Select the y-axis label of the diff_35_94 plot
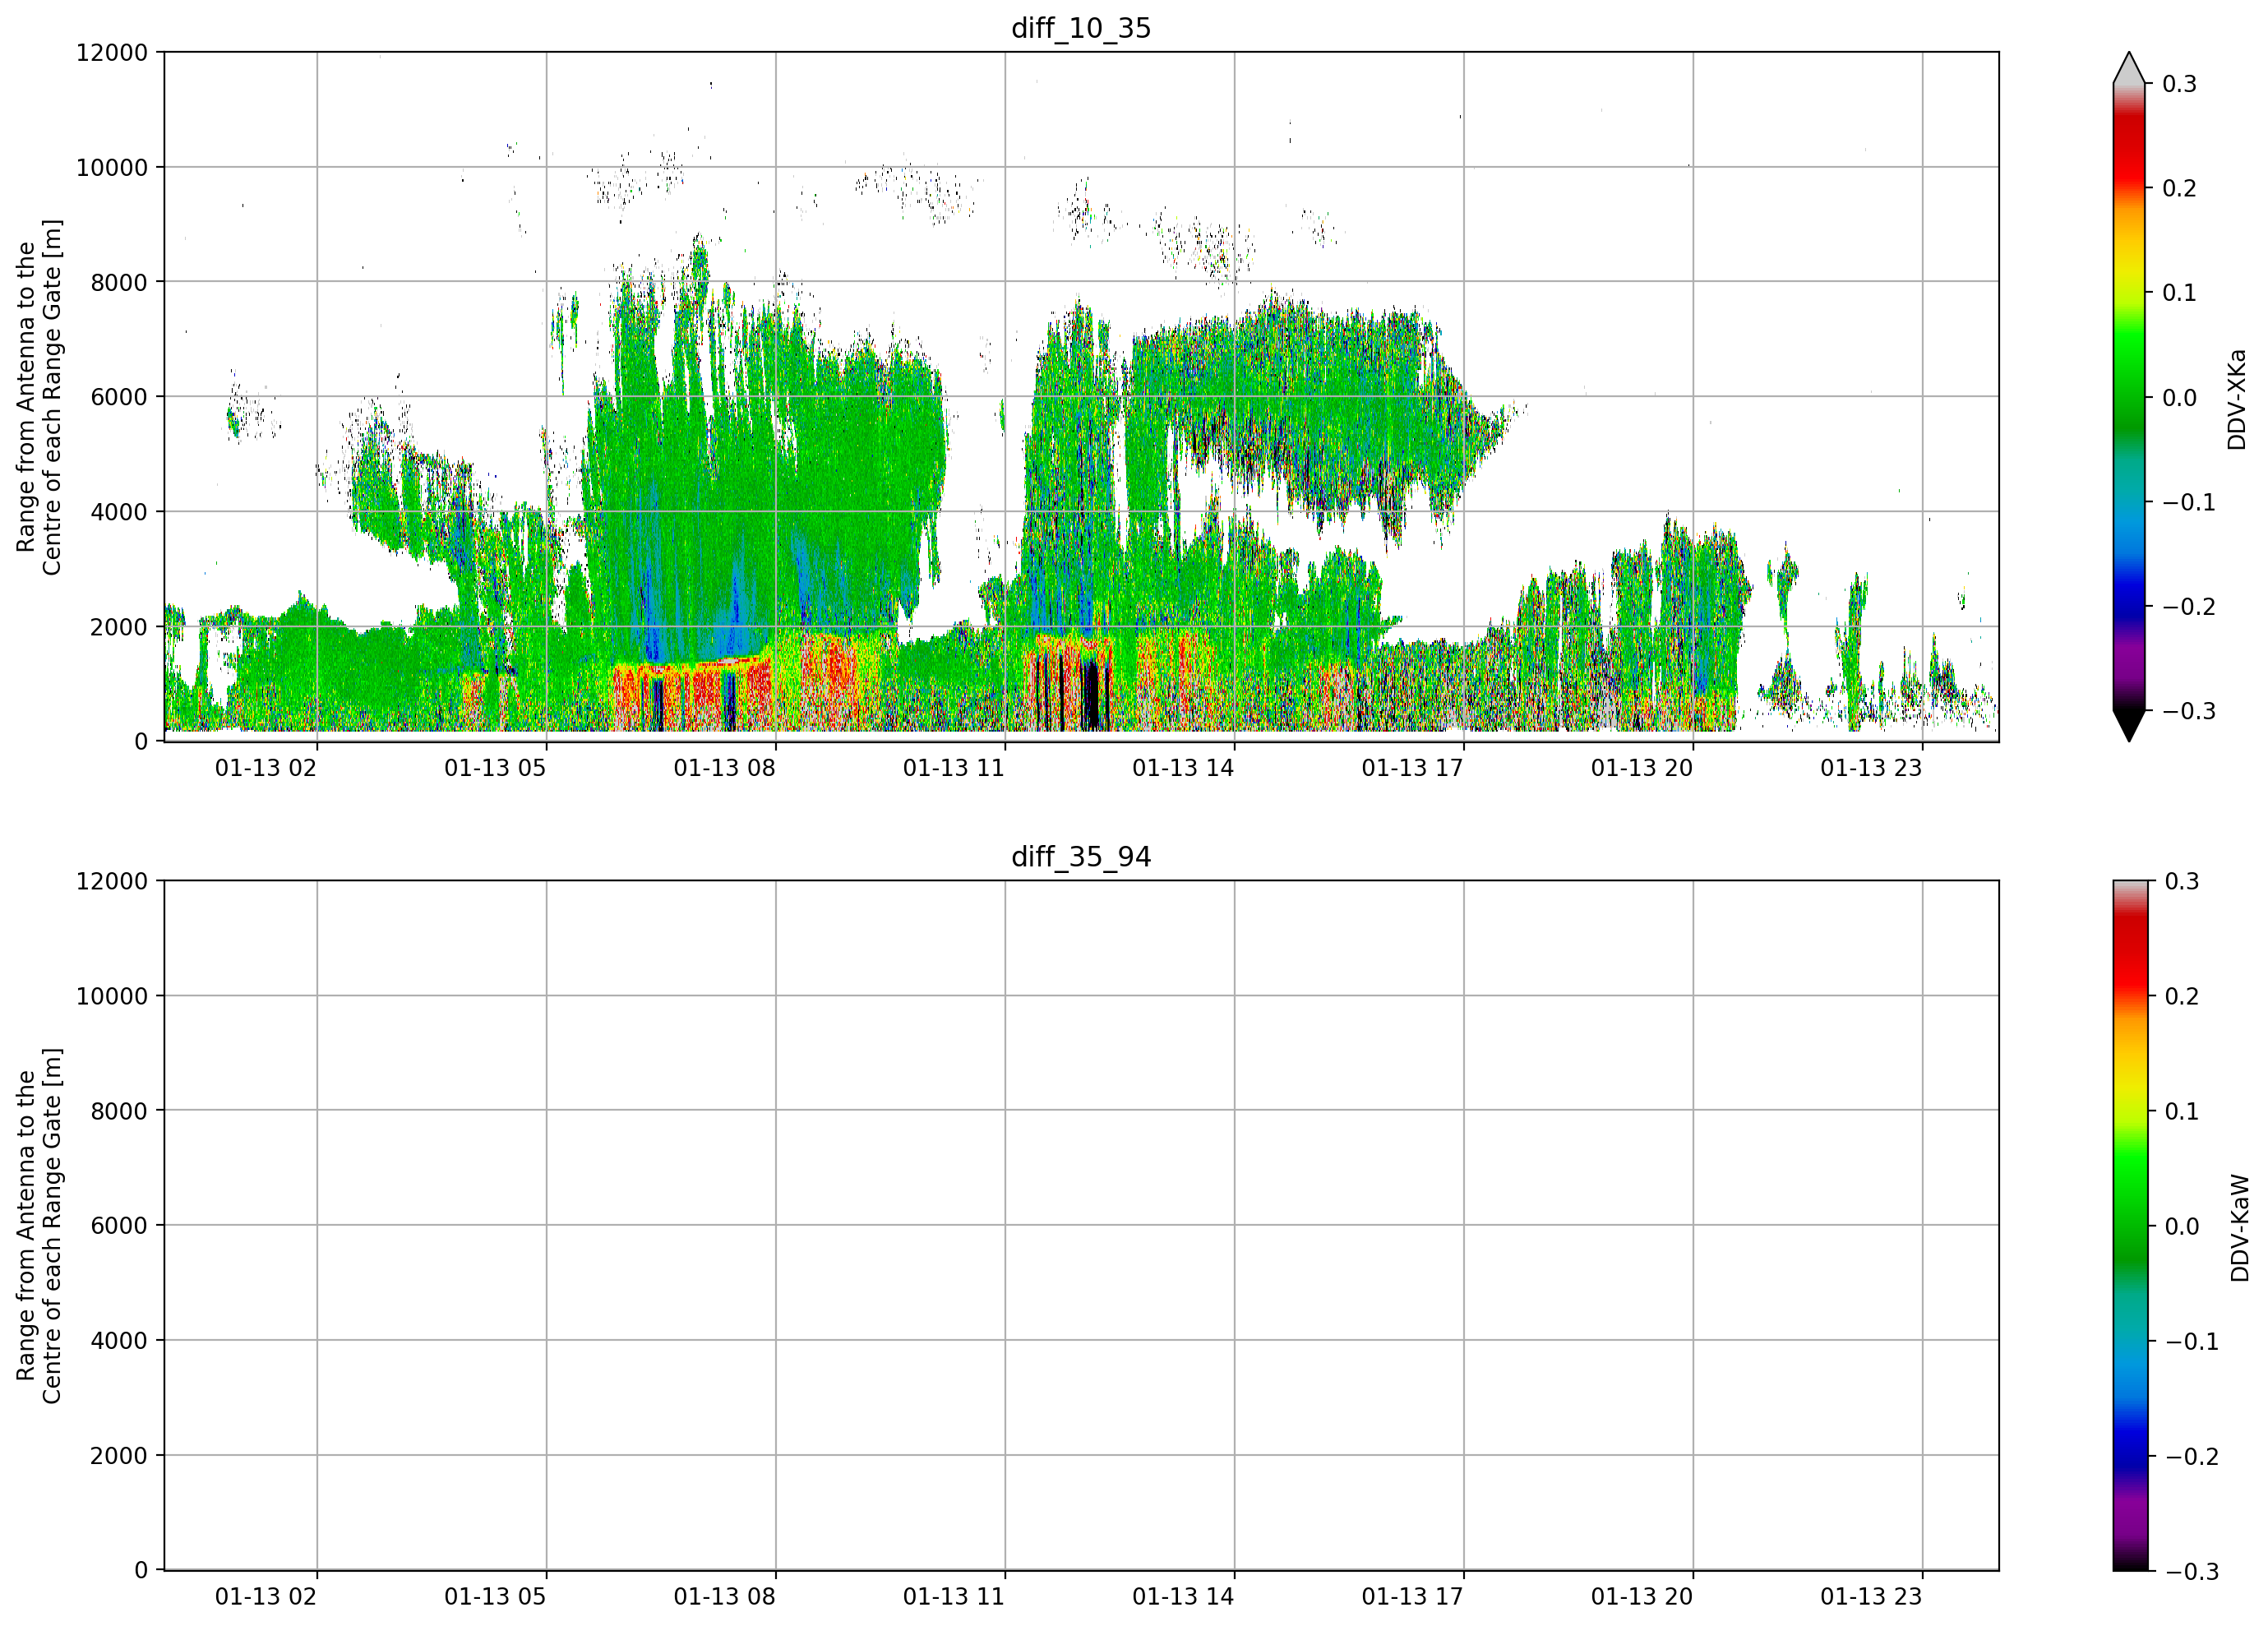2268x1626 pixels. click(x=39, y=1226)
